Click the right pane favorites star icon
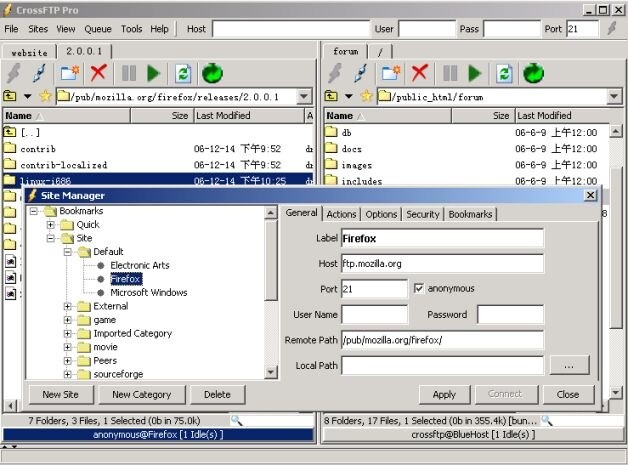Viewport: 628px width, 465px height. tap(366, 96)
